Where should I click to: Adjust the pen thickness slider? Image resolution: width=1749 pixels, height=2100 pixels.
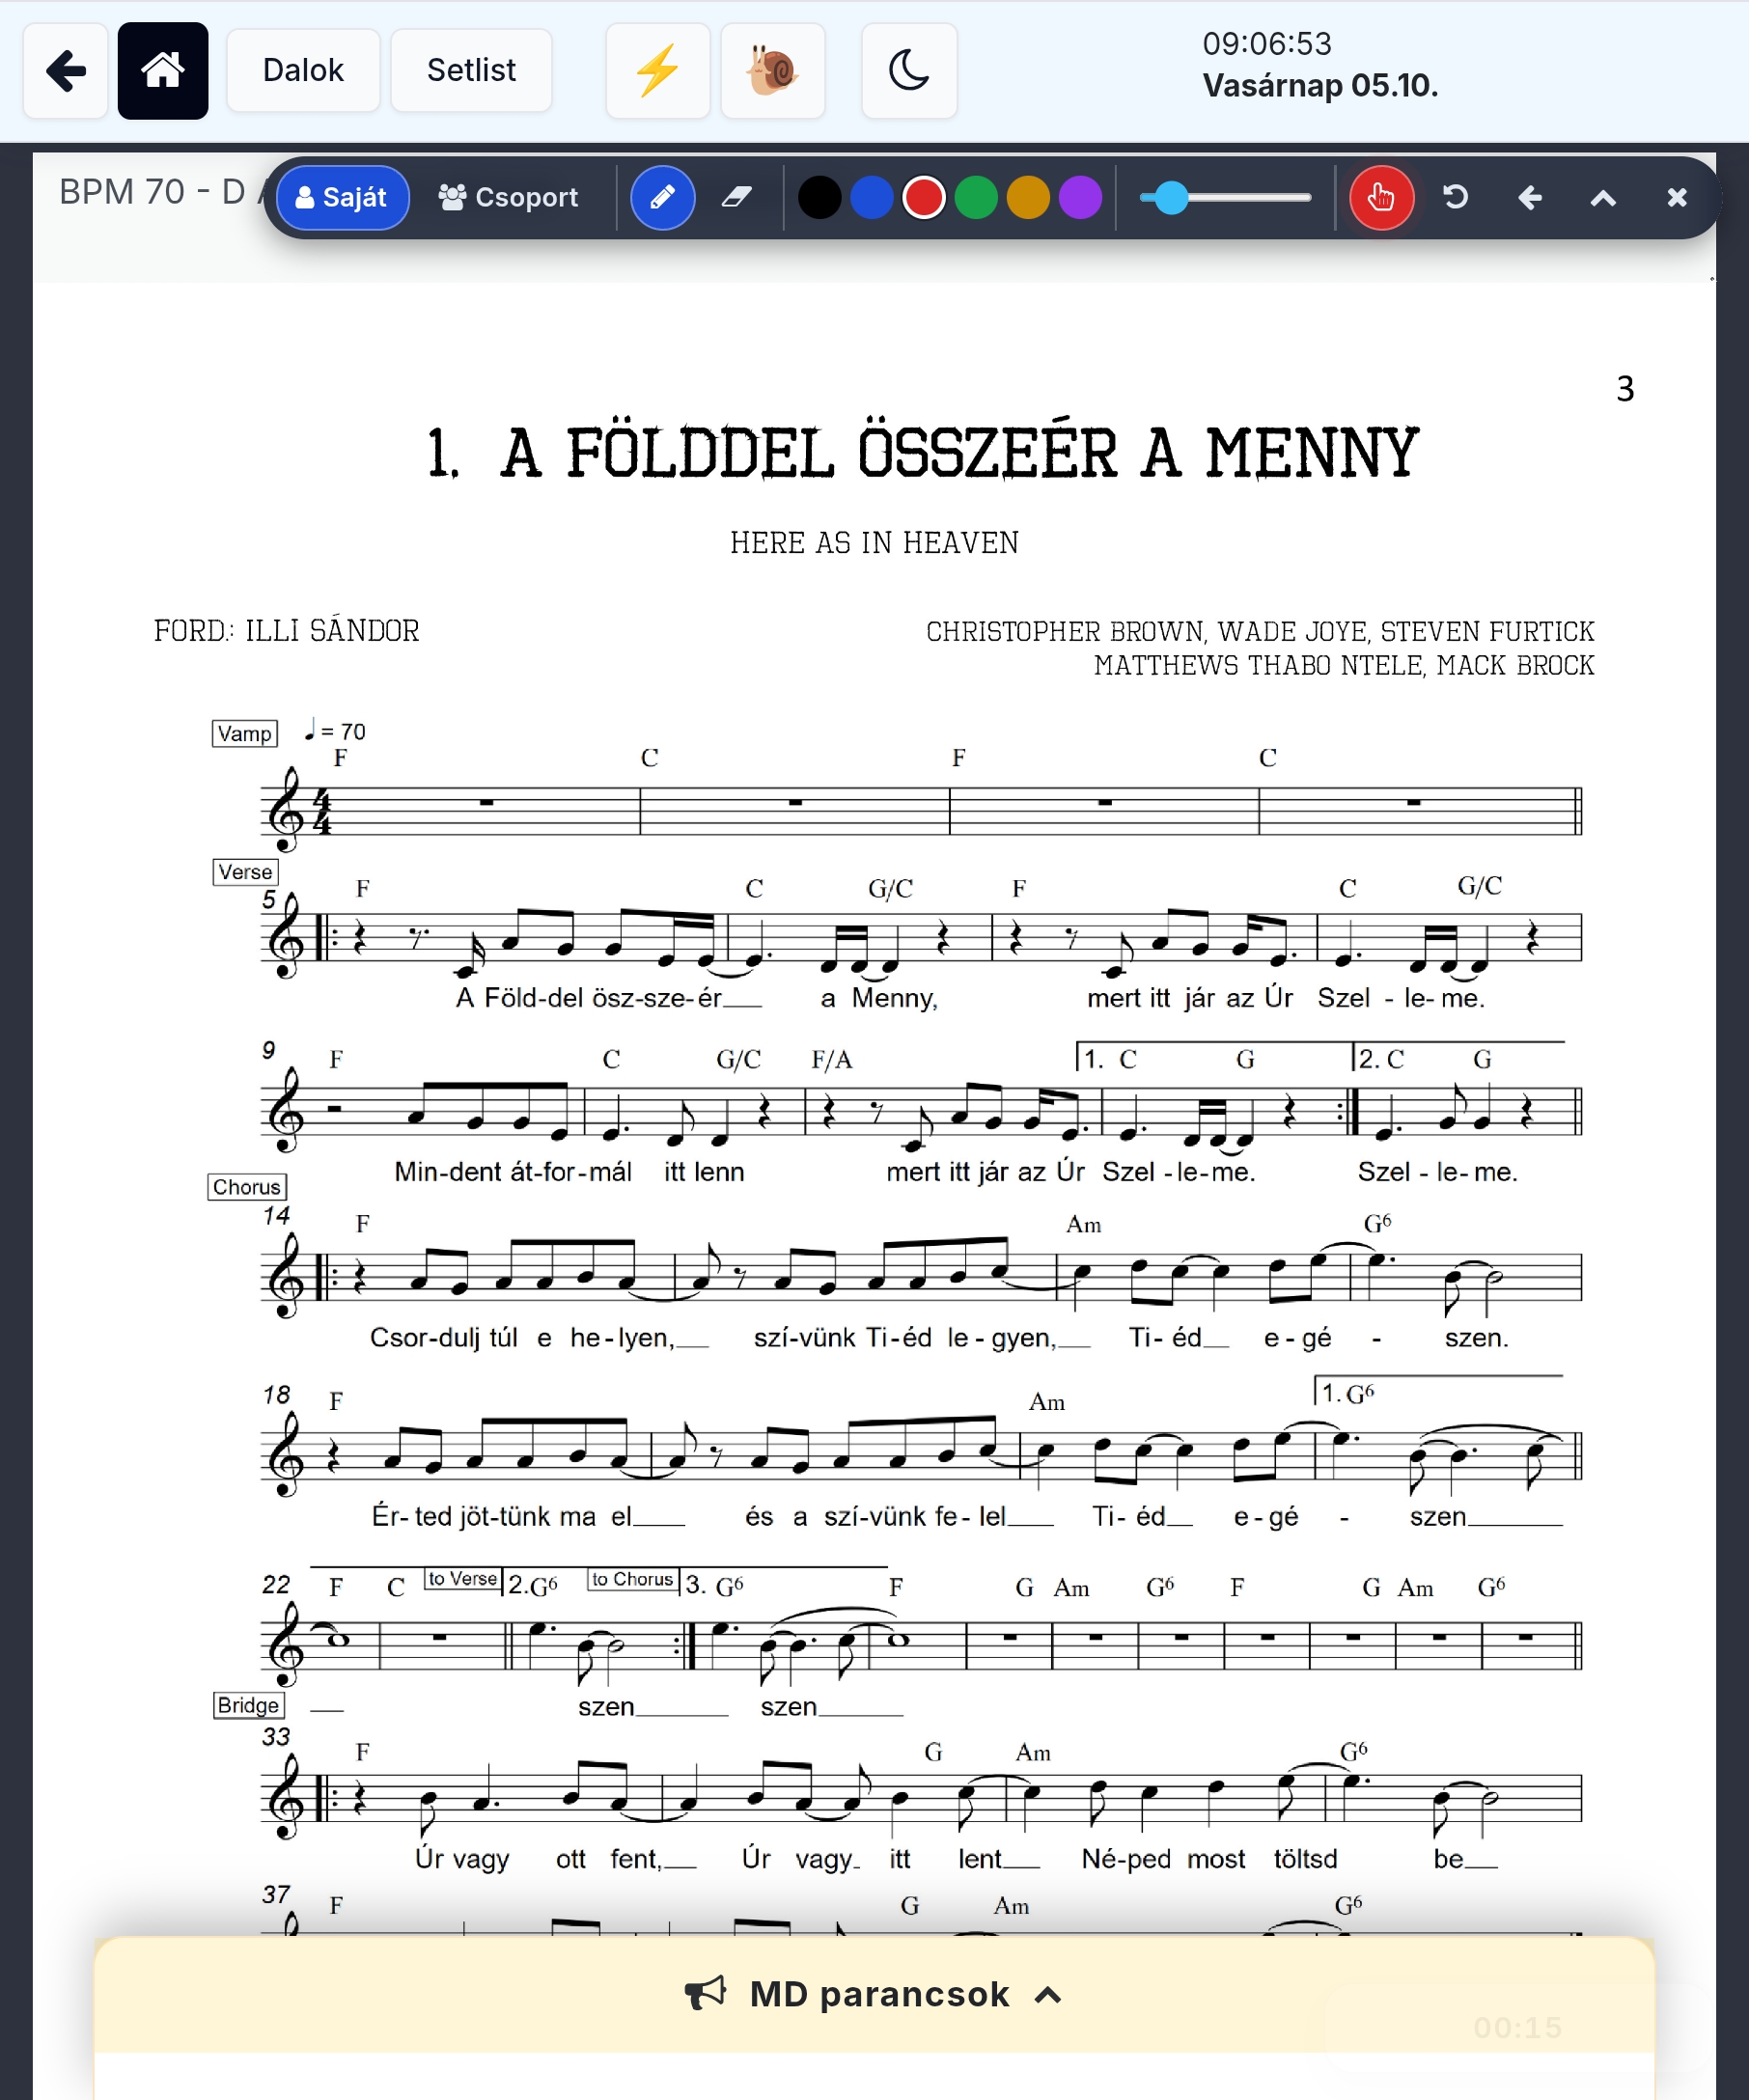[1225, 198]
